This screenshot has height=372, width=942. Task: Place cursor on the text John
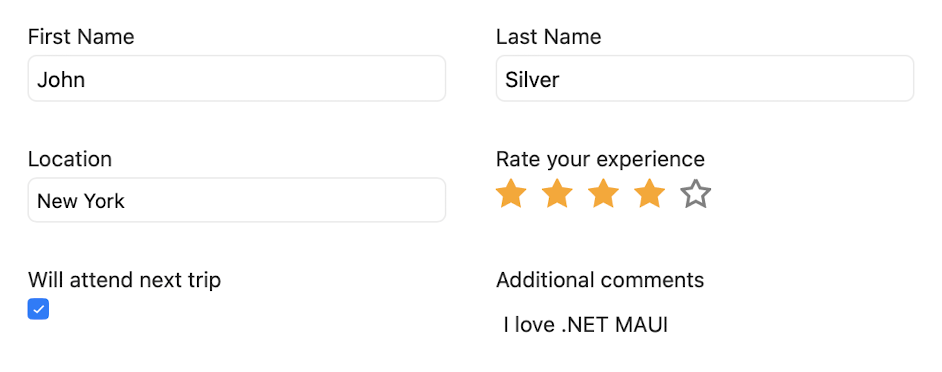[61, 79]
